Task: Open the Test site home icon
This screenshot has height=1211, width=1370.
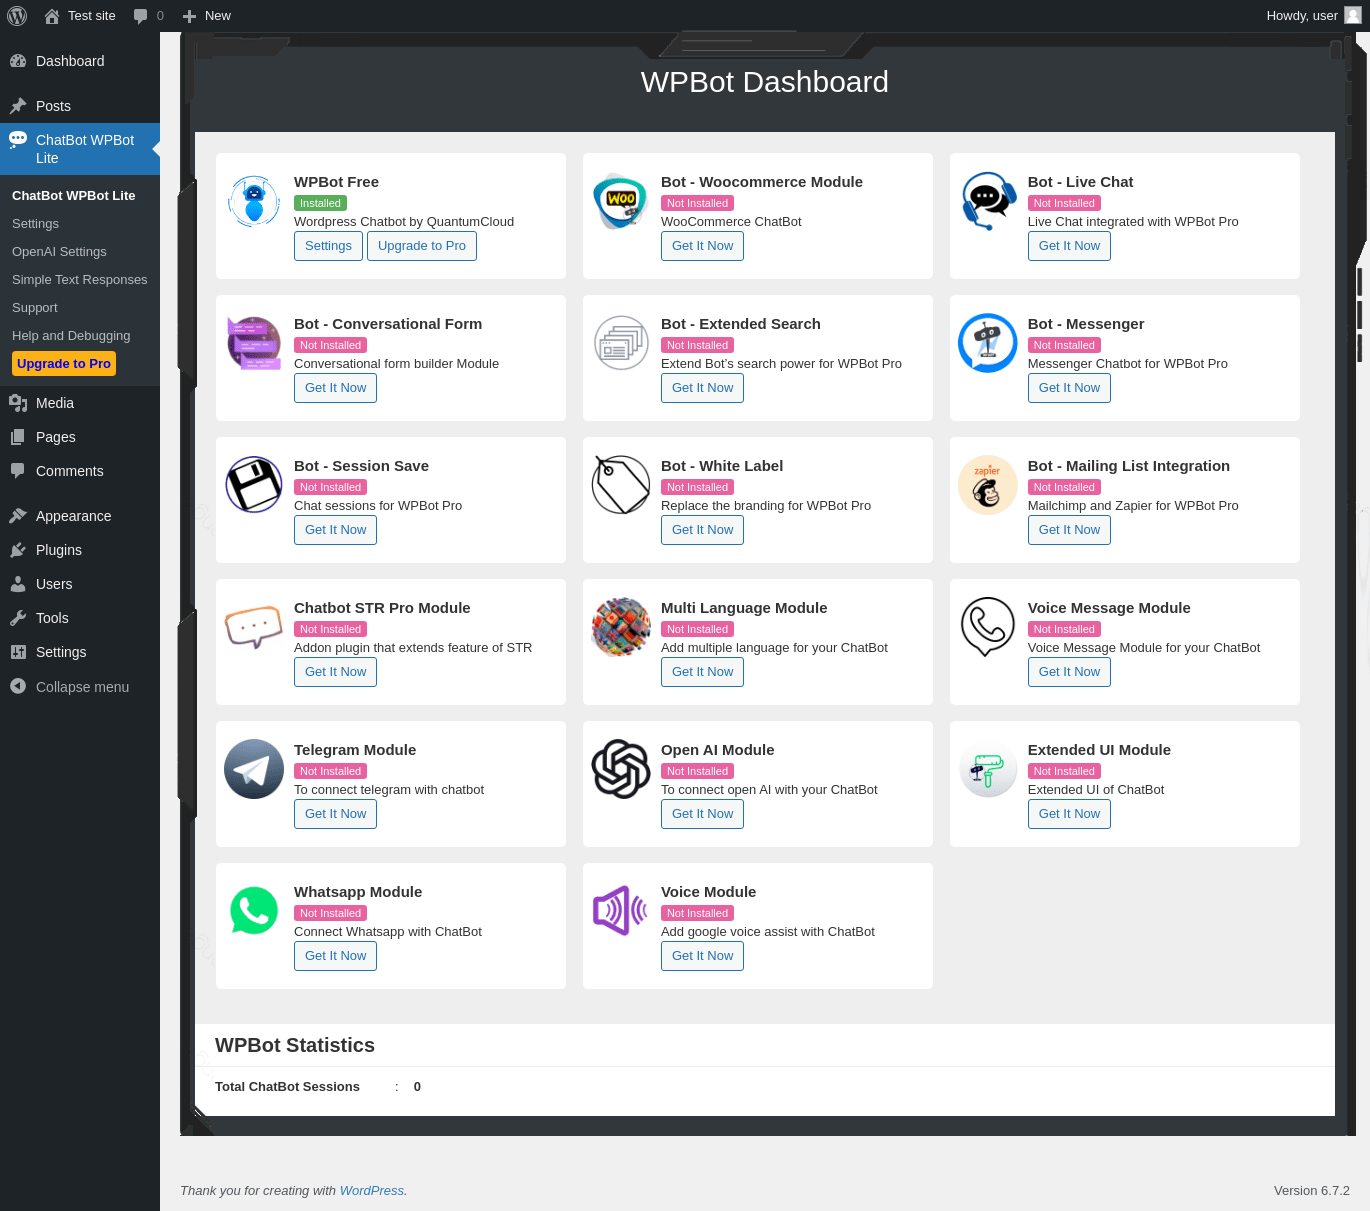Action: click(52, 16)
